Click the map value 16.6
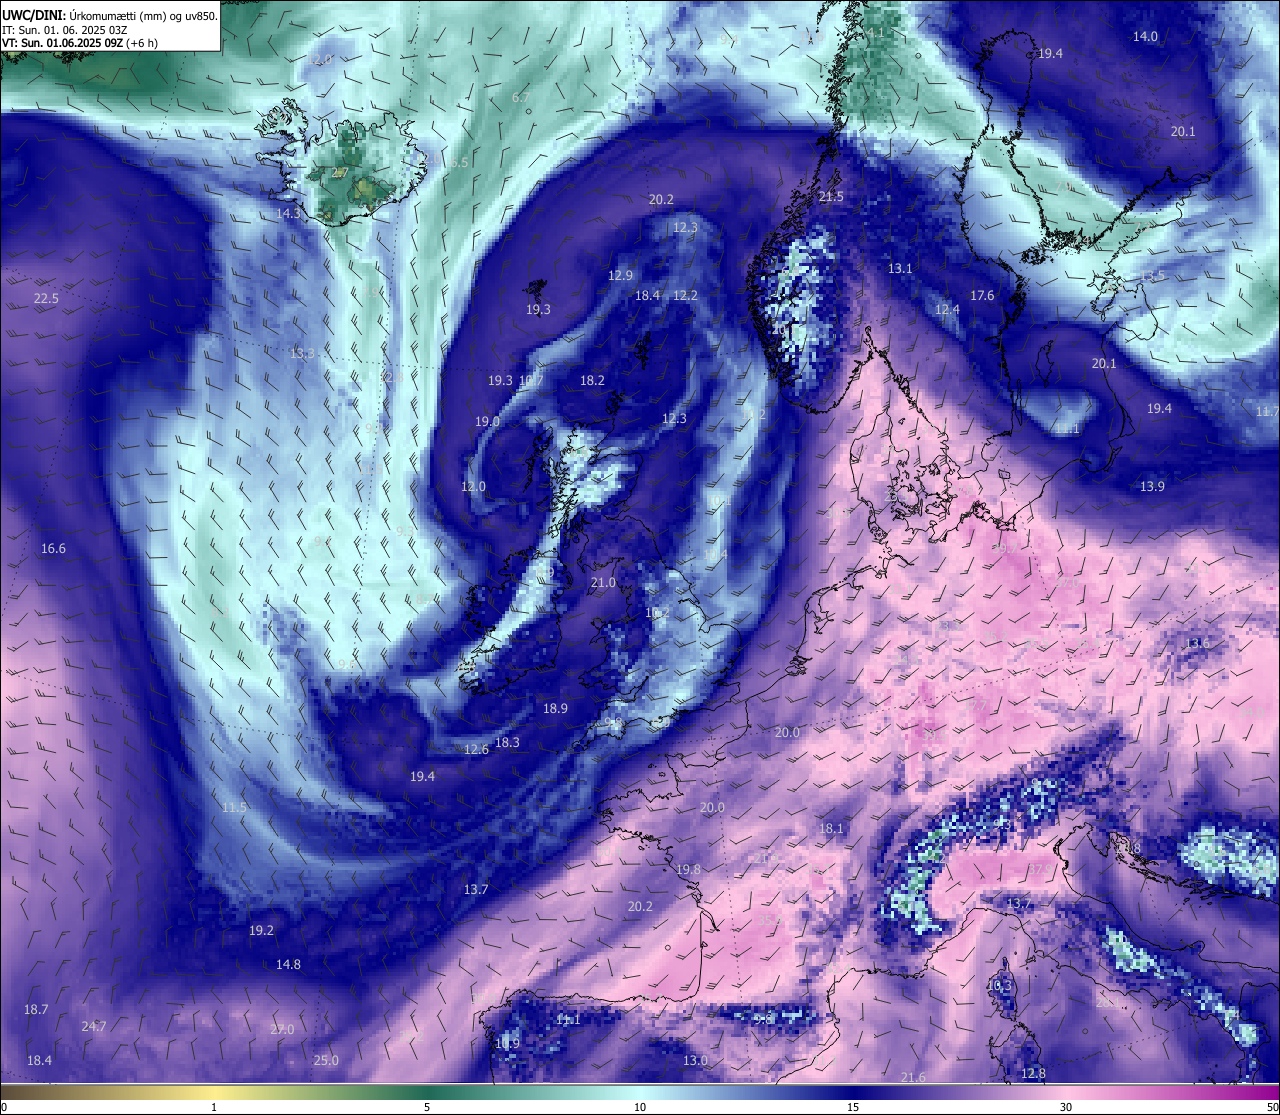1280x1115 pixels. 53,549
